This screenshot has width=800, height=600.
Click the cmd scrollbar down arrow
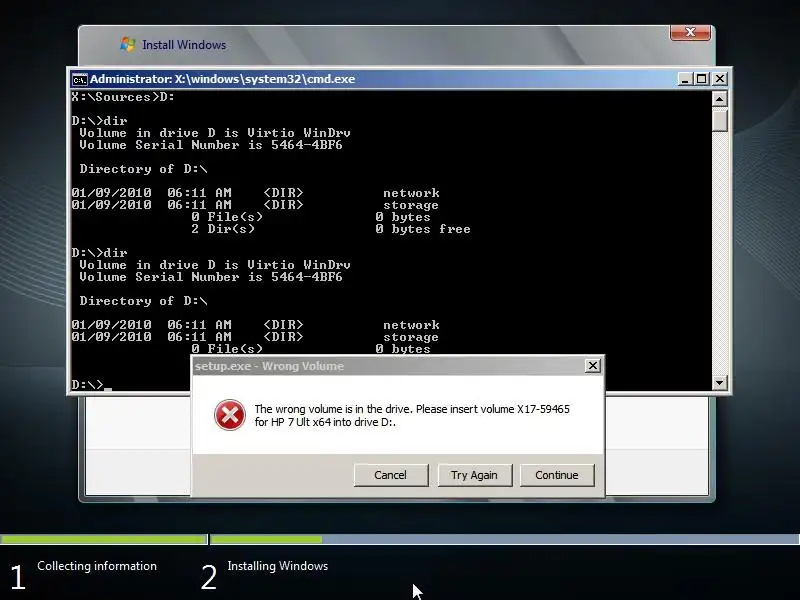[719, 382]
